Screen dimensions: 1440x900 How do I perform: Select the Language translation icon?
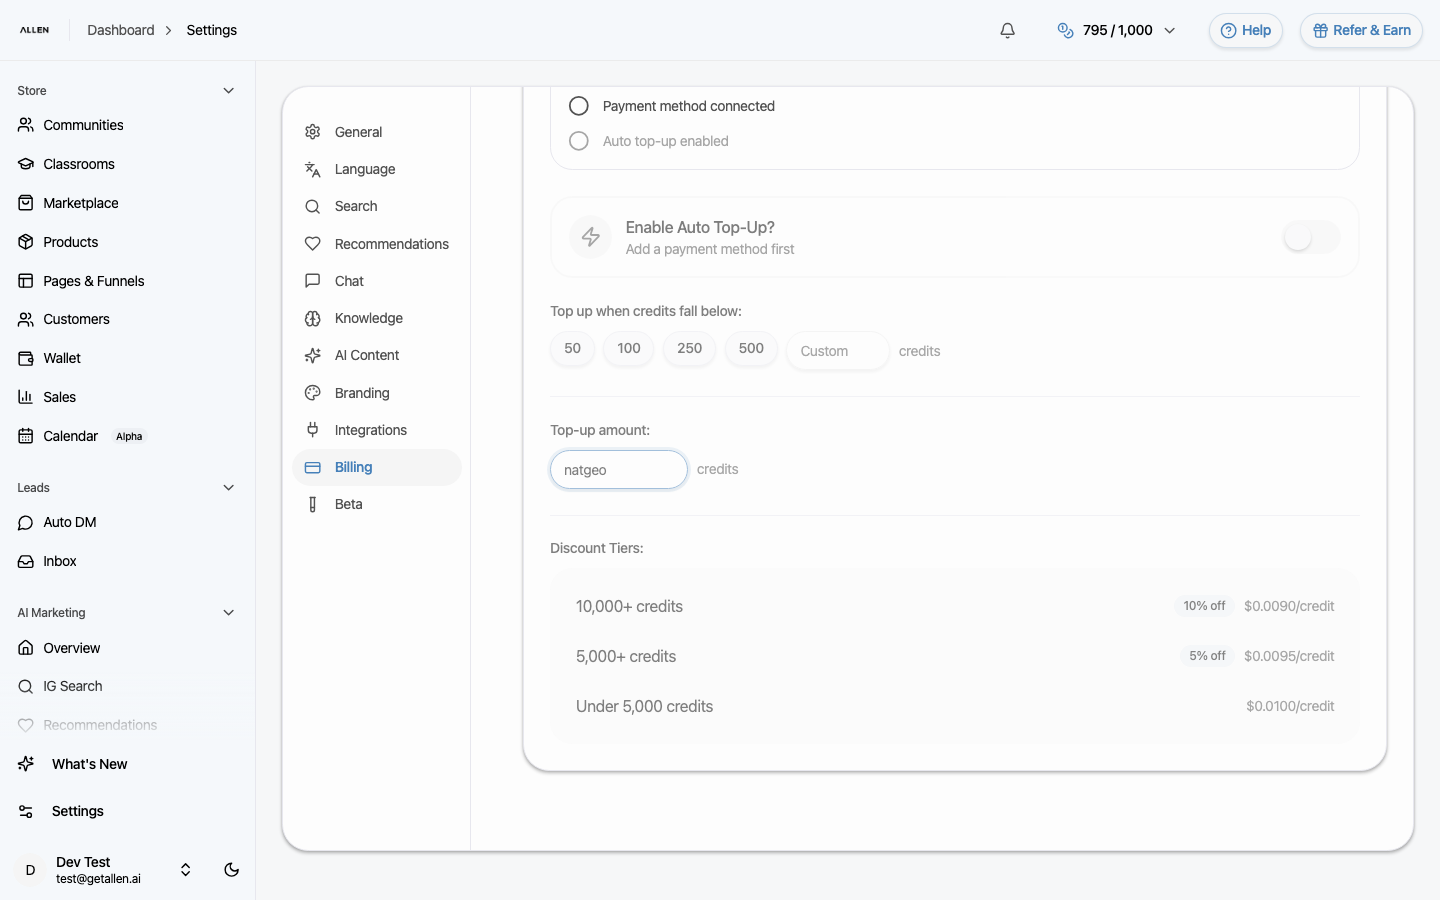[313, 168]
